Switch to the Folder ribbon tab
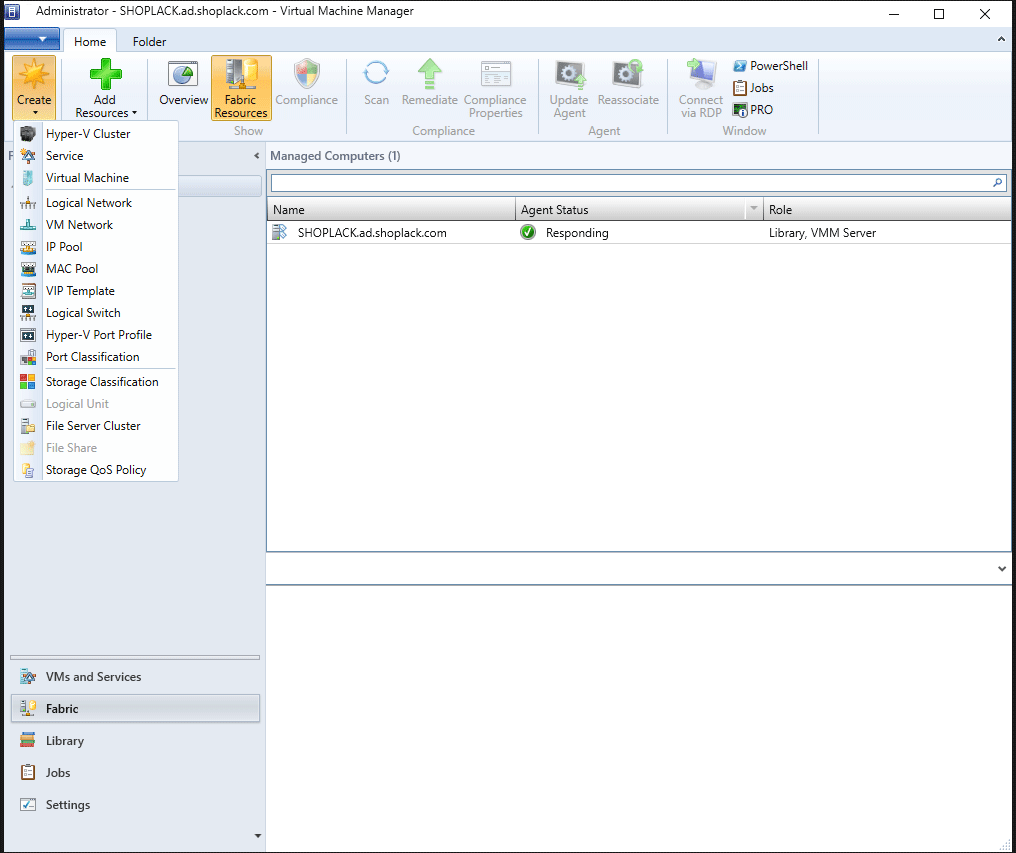The height and width of the screenshot is (853, 1016). coord(150,41)
